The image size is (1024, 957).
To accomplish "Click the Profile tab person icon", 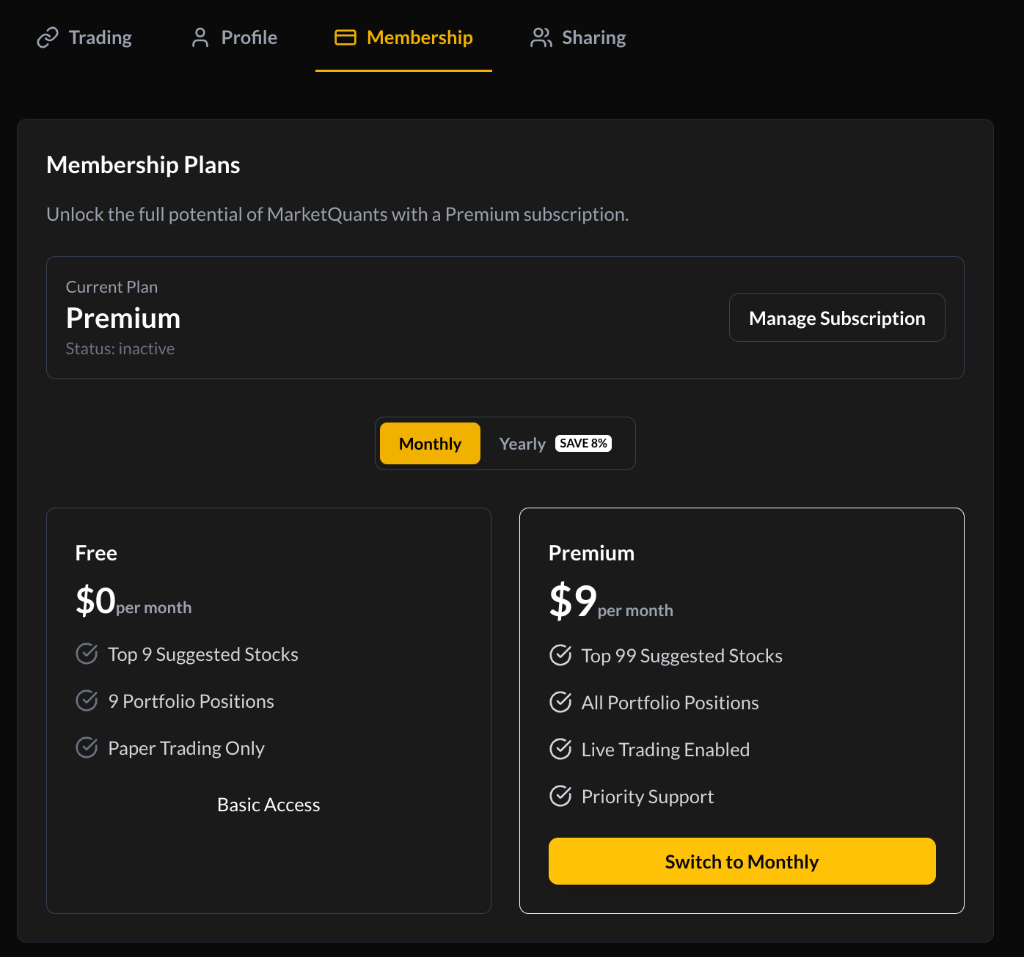I will (200, 38).
